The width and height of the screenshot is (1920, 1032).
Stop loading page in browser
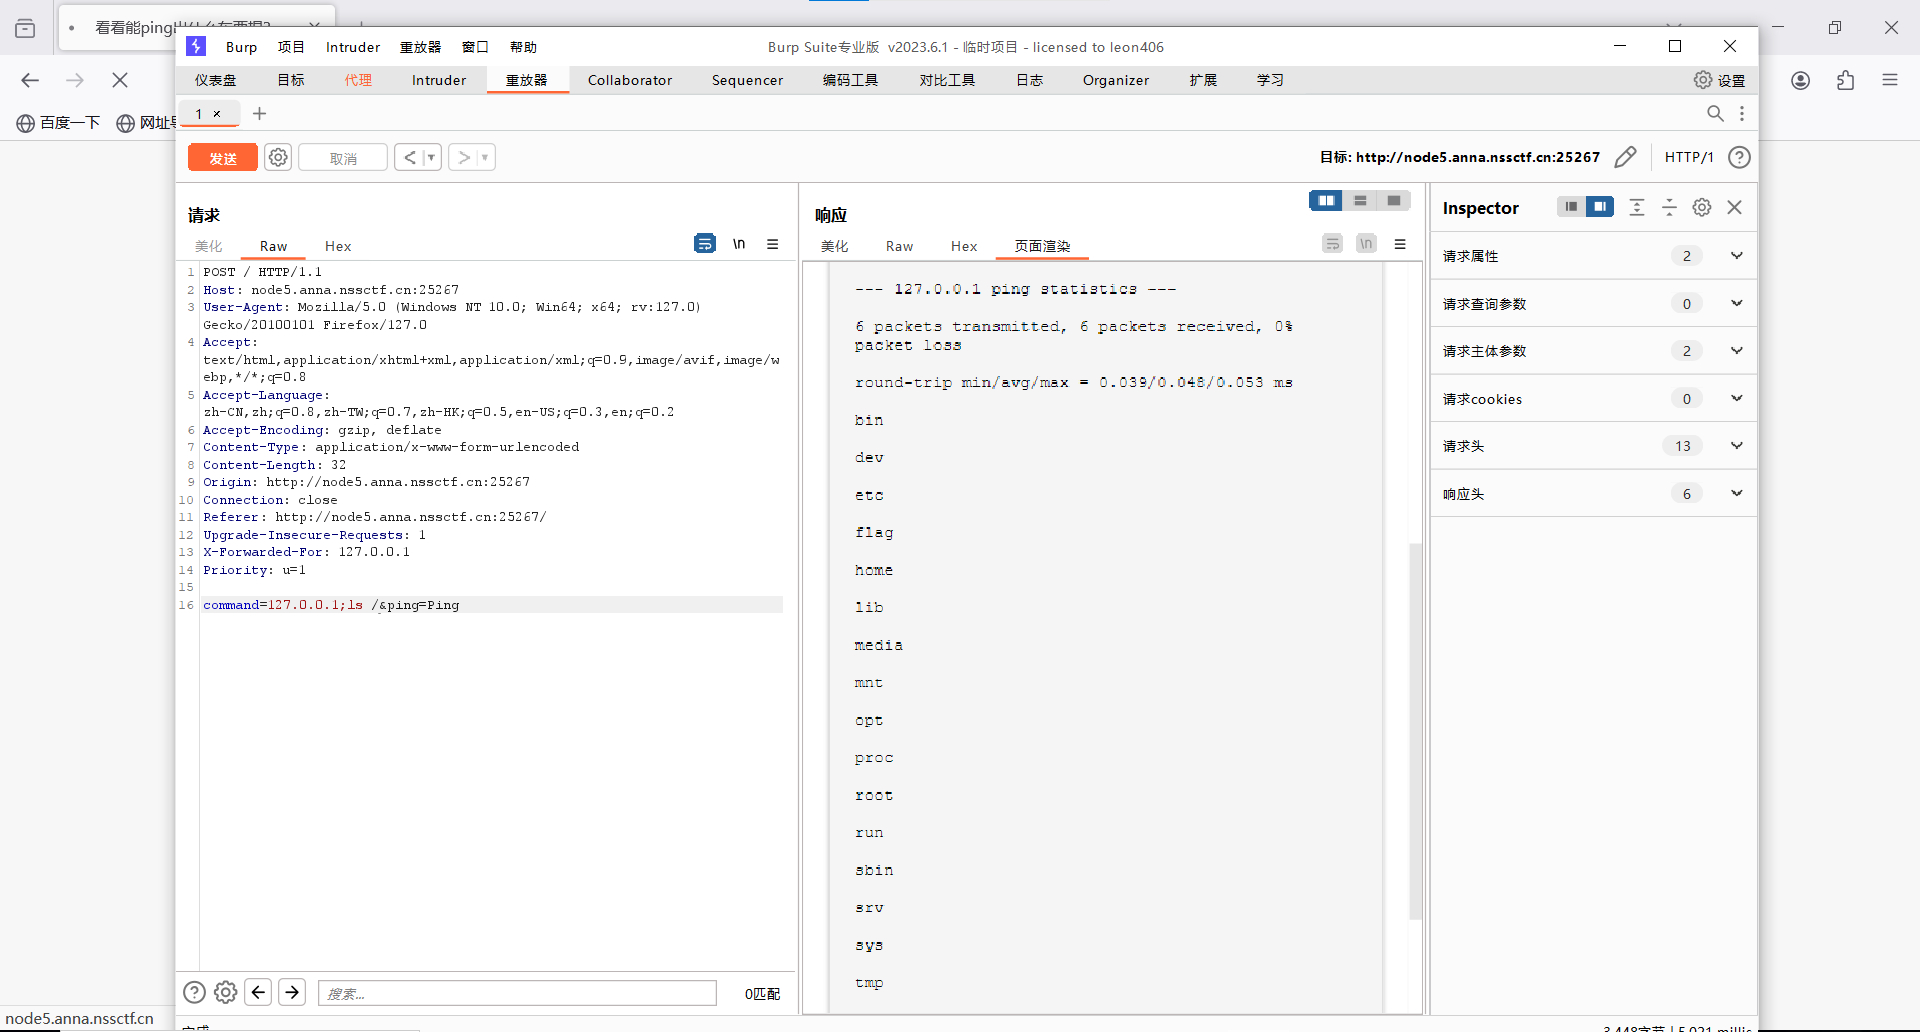[x=120, y=80]
